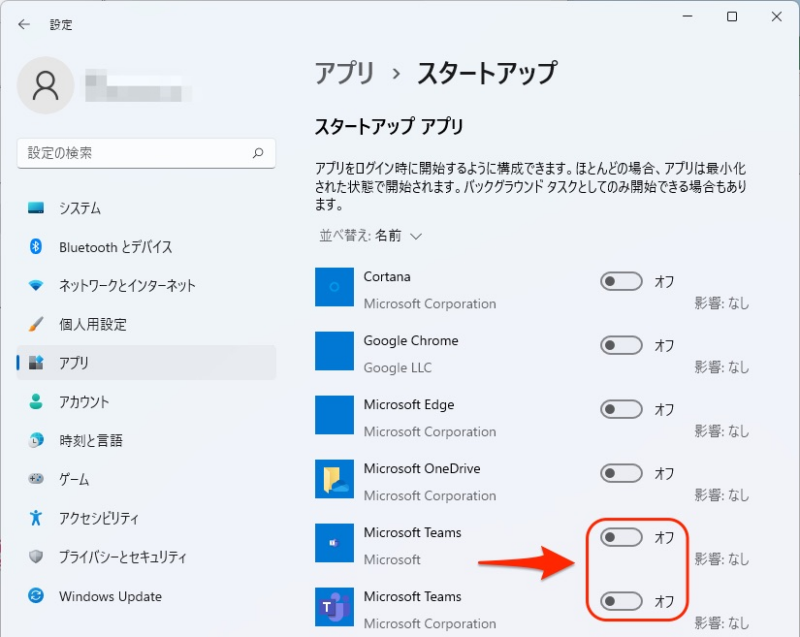Open プライバシーとセキュリティ settings
This screenshot has height=637, width=800.
pos(146,556)
